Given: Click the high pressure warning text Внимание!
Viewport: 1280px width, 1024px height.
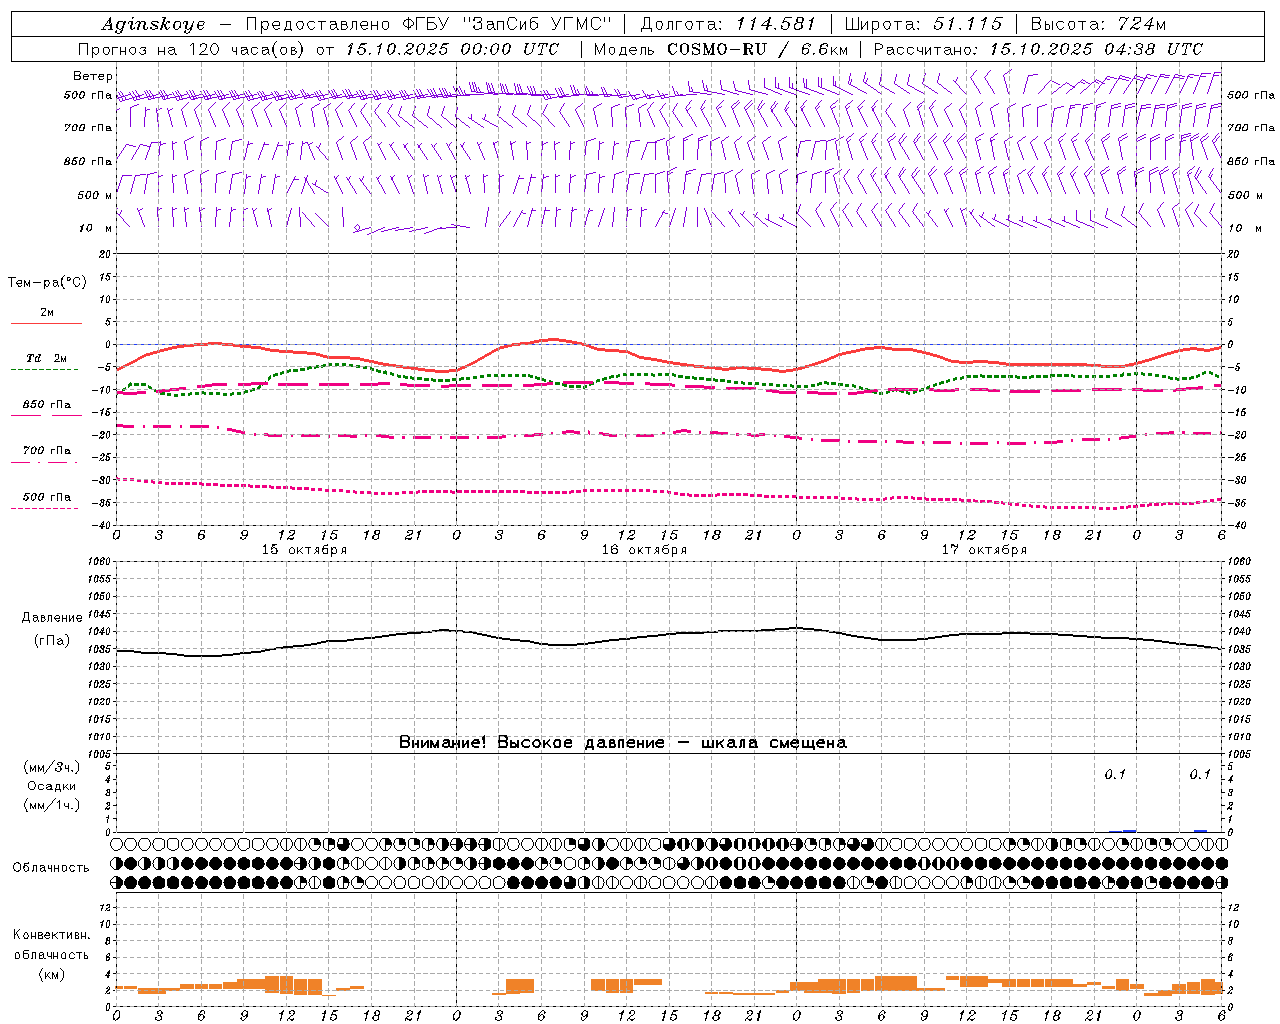Looking at the screenshot, I should click(x=444, y=743).
